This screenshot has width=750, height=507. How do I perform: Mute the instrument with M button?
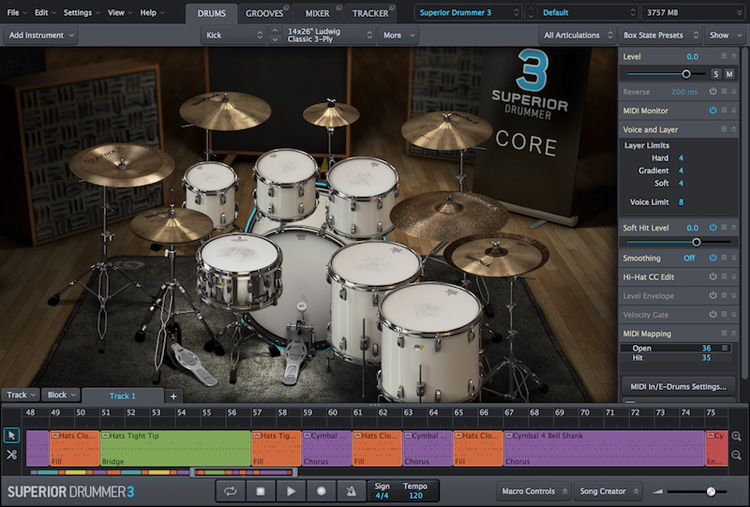click(x=730, y=74)
